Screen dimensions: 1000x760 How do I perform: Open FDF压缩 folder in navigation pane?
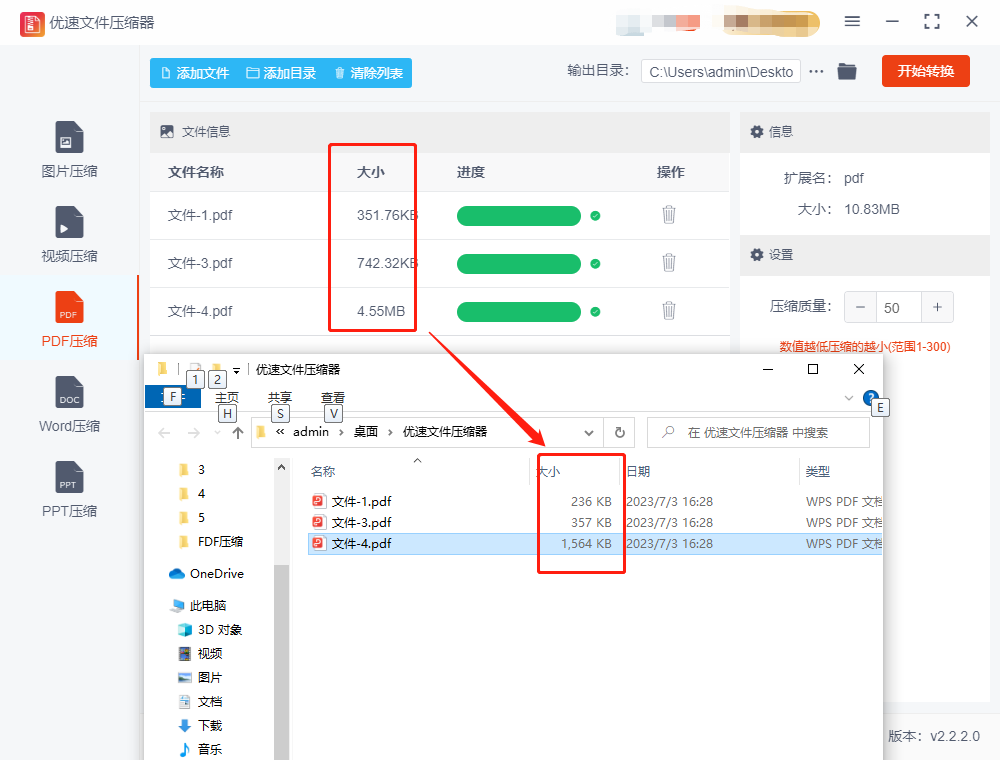coord(211,542)
